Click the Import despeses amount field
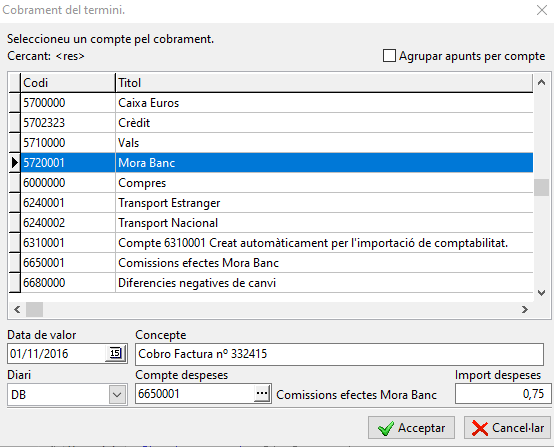Viewport: 554px width, 447px height. (x=503, y=394)
